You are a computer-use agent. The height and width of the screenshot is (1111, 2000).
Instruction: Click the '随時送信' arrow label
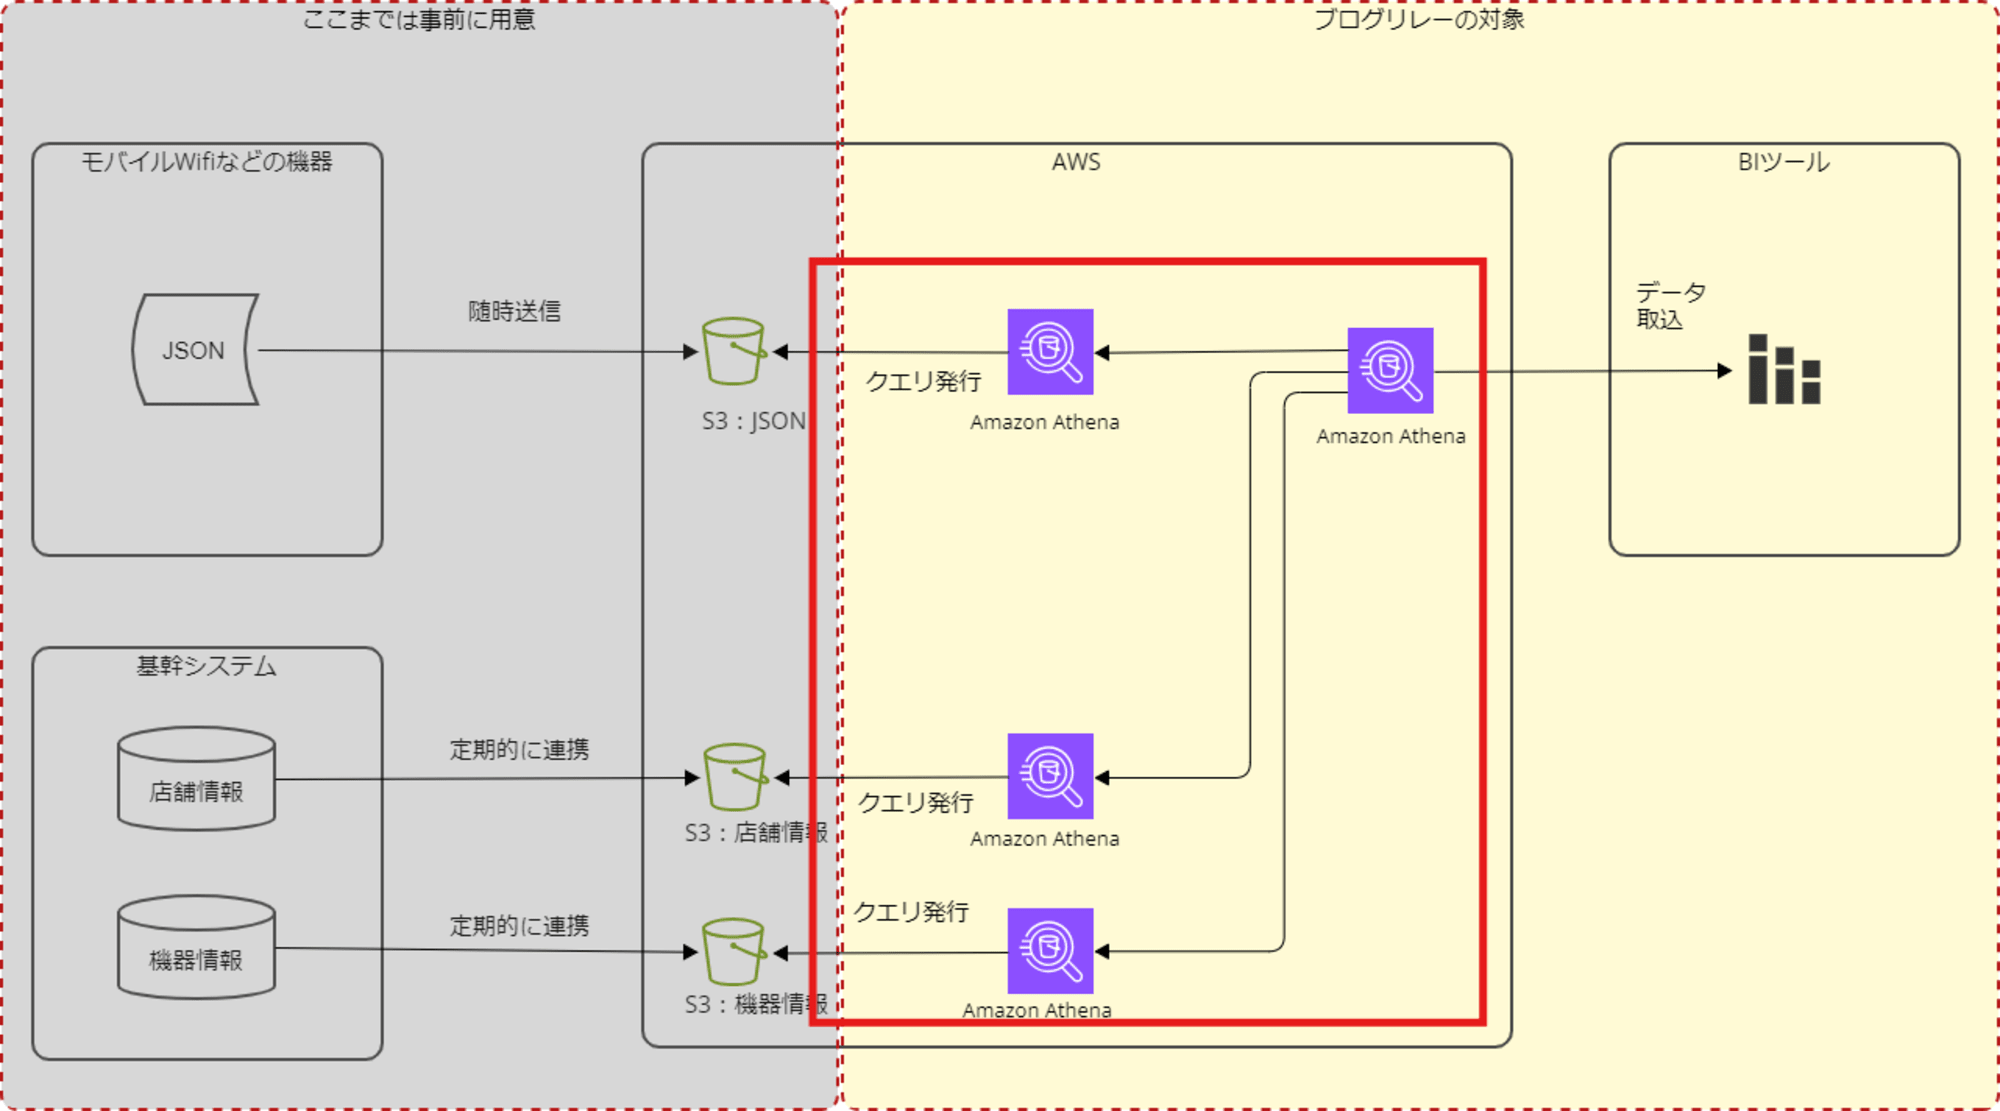(x=514, y=311)
